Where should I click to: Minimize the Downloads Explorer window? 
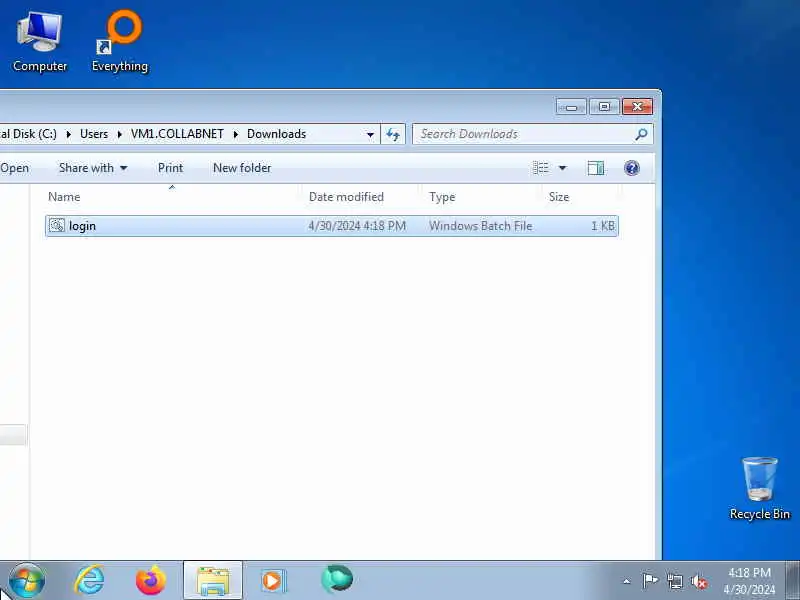571,107
